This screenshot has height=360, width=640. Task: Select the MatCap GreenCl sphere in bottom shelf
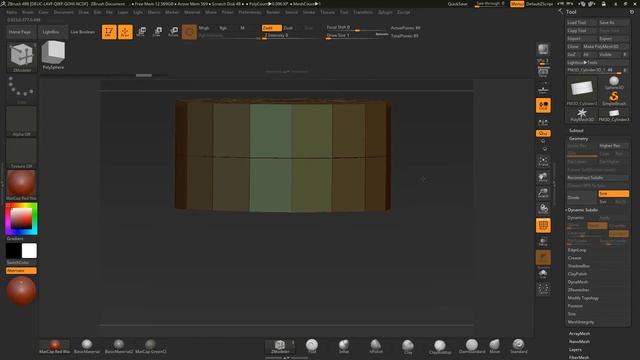(151, 346)
